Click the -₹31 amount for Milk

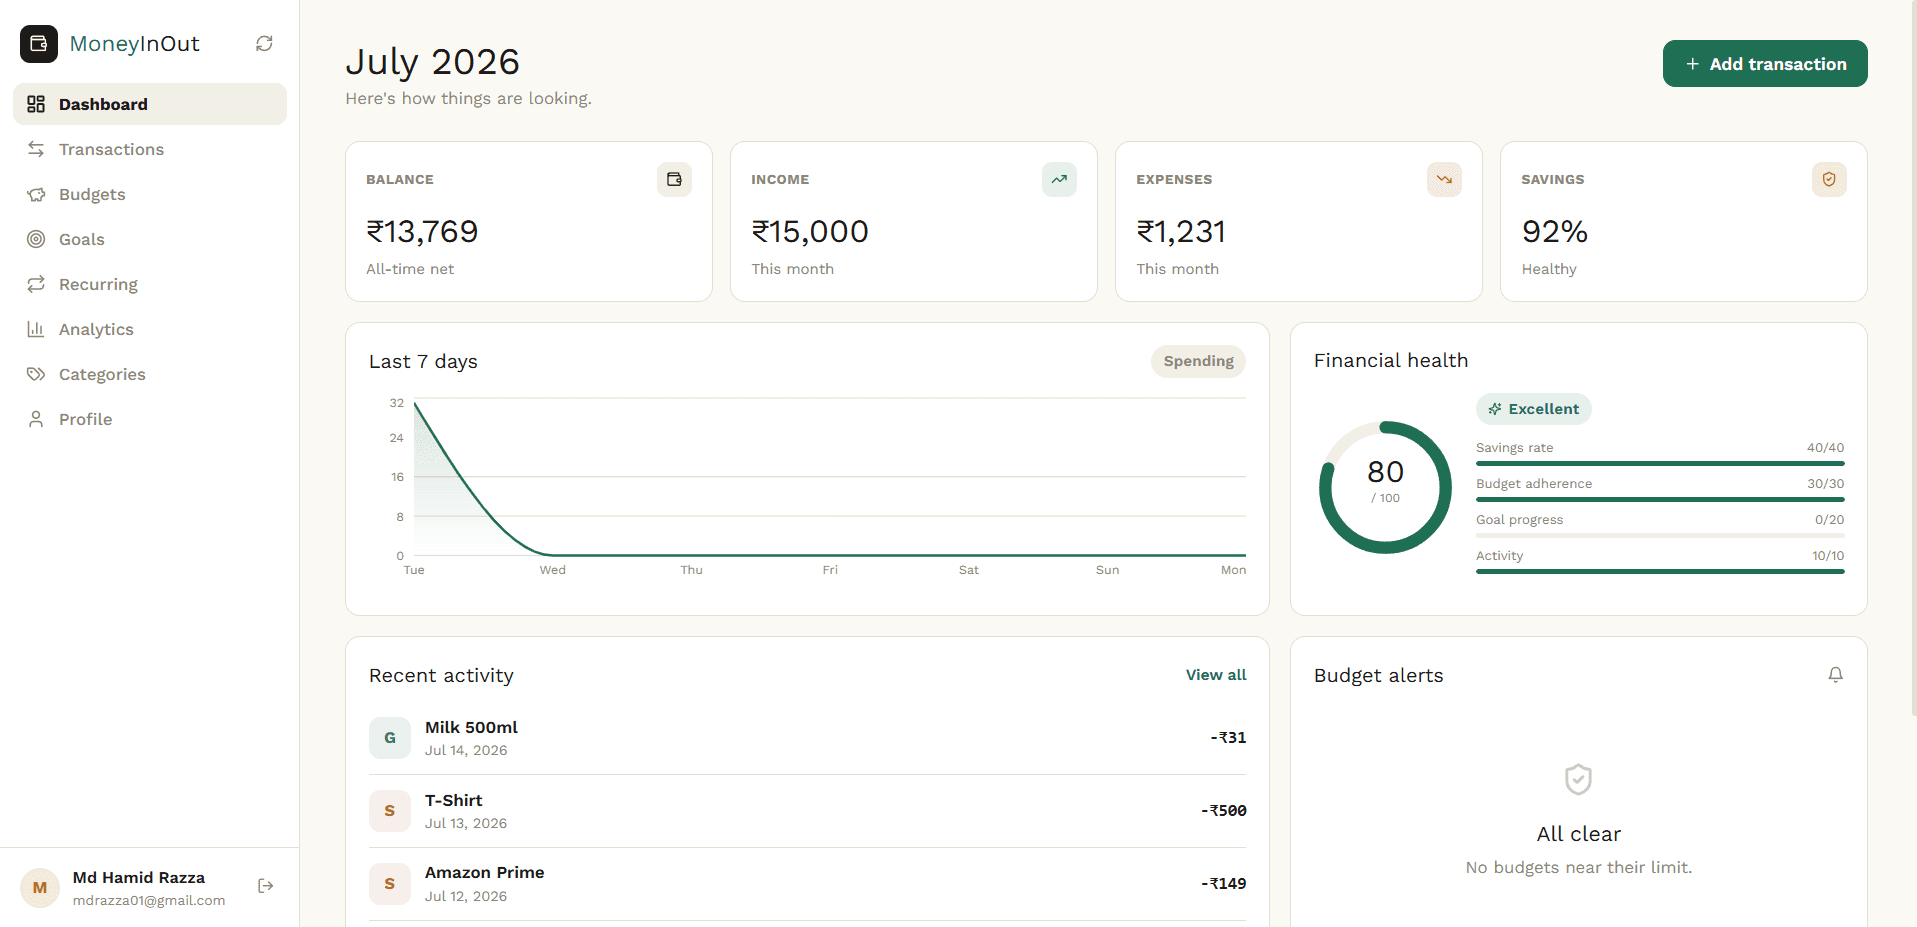coord(1229,738)
